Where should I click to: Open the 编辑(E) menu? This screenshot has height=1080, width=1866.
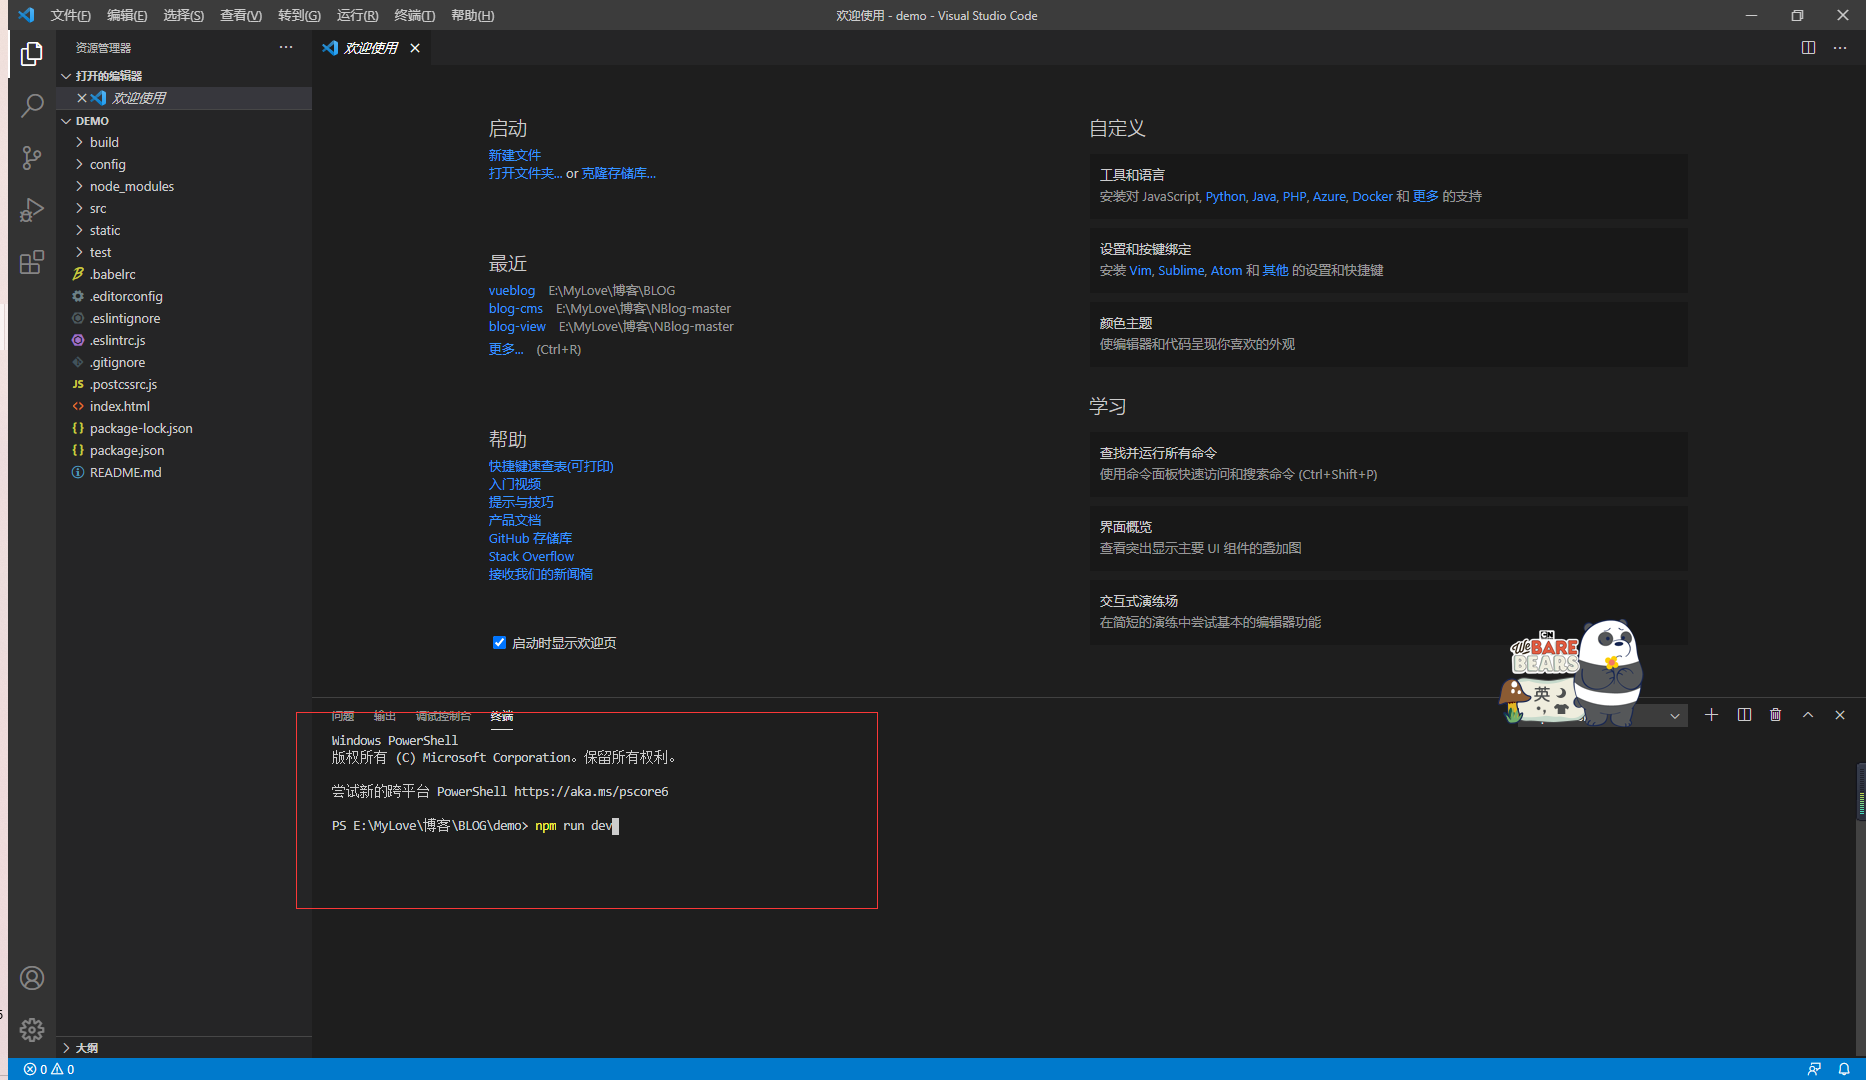[127, 15]
